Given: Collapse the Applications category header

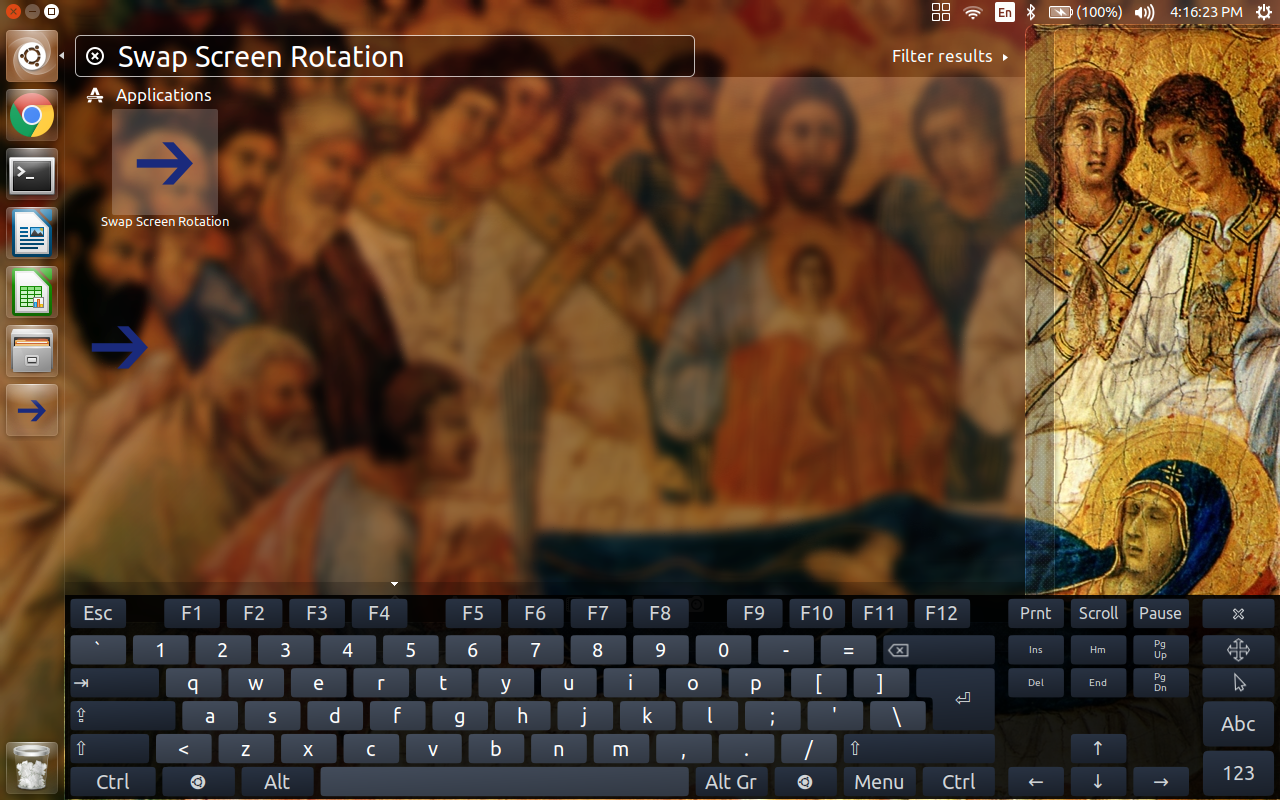Looking at the screenshot, I should 149,95.
